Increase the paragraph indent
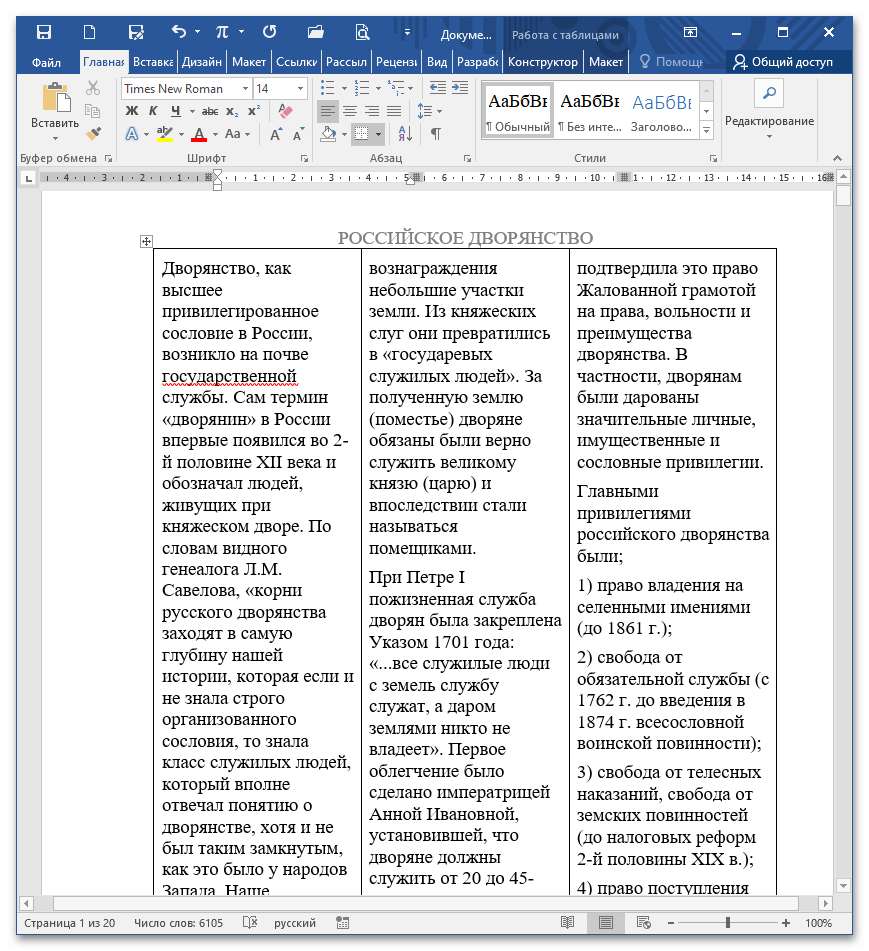Image resolution: width=869 pixels, height=951 pixels. click(x=460, y=88)
